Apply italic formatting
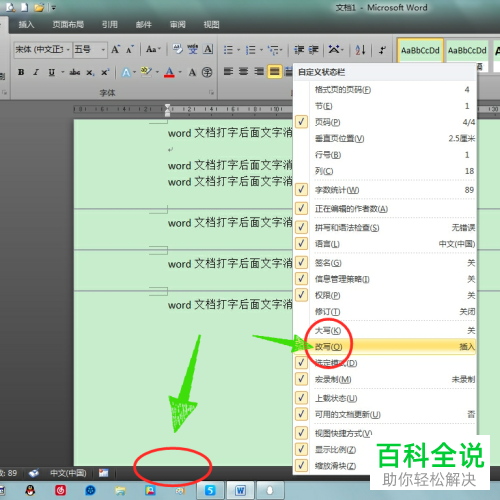The width and height of the screenshot is (500, 500). (x=36, y=72)
